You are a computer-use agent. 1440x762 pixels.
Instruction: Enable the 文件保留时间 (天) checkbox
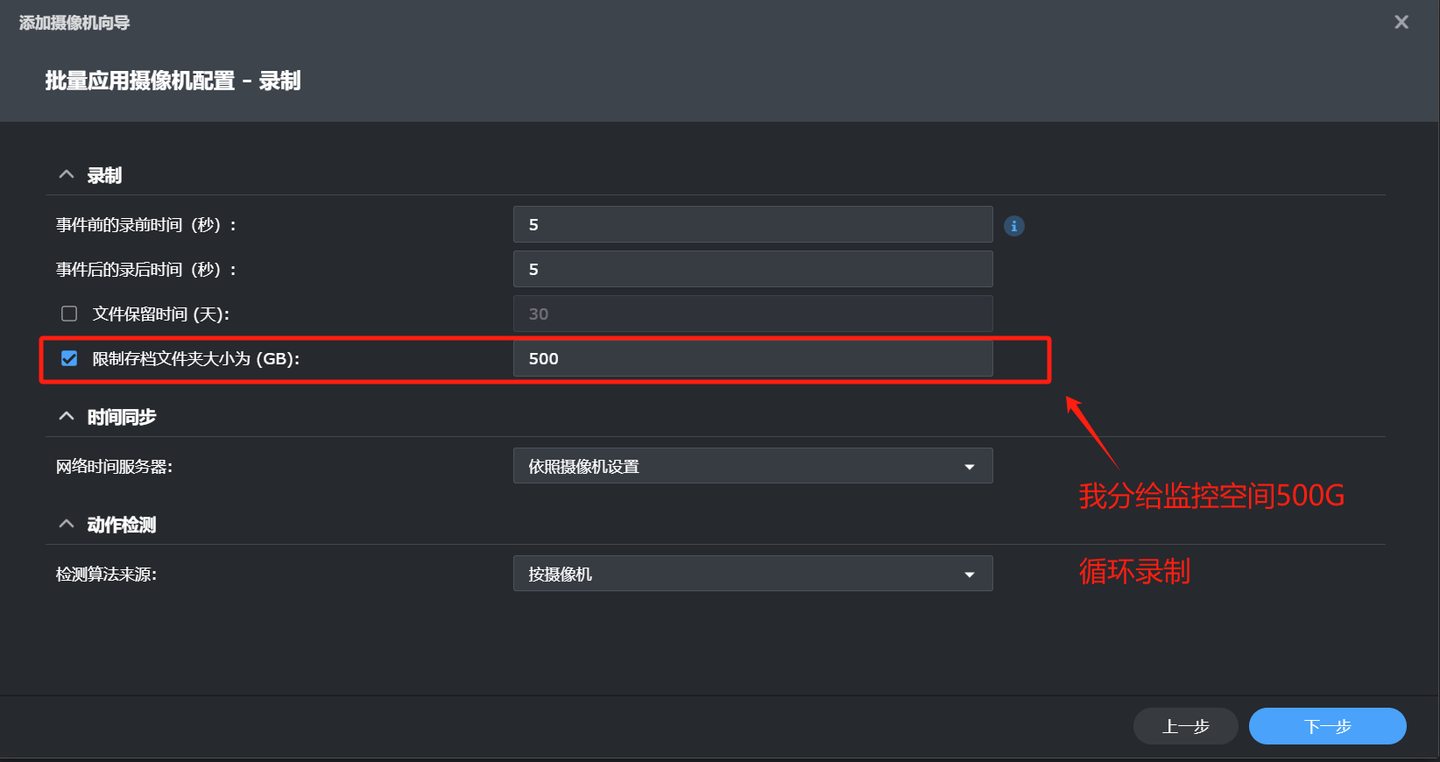(69, 314)
